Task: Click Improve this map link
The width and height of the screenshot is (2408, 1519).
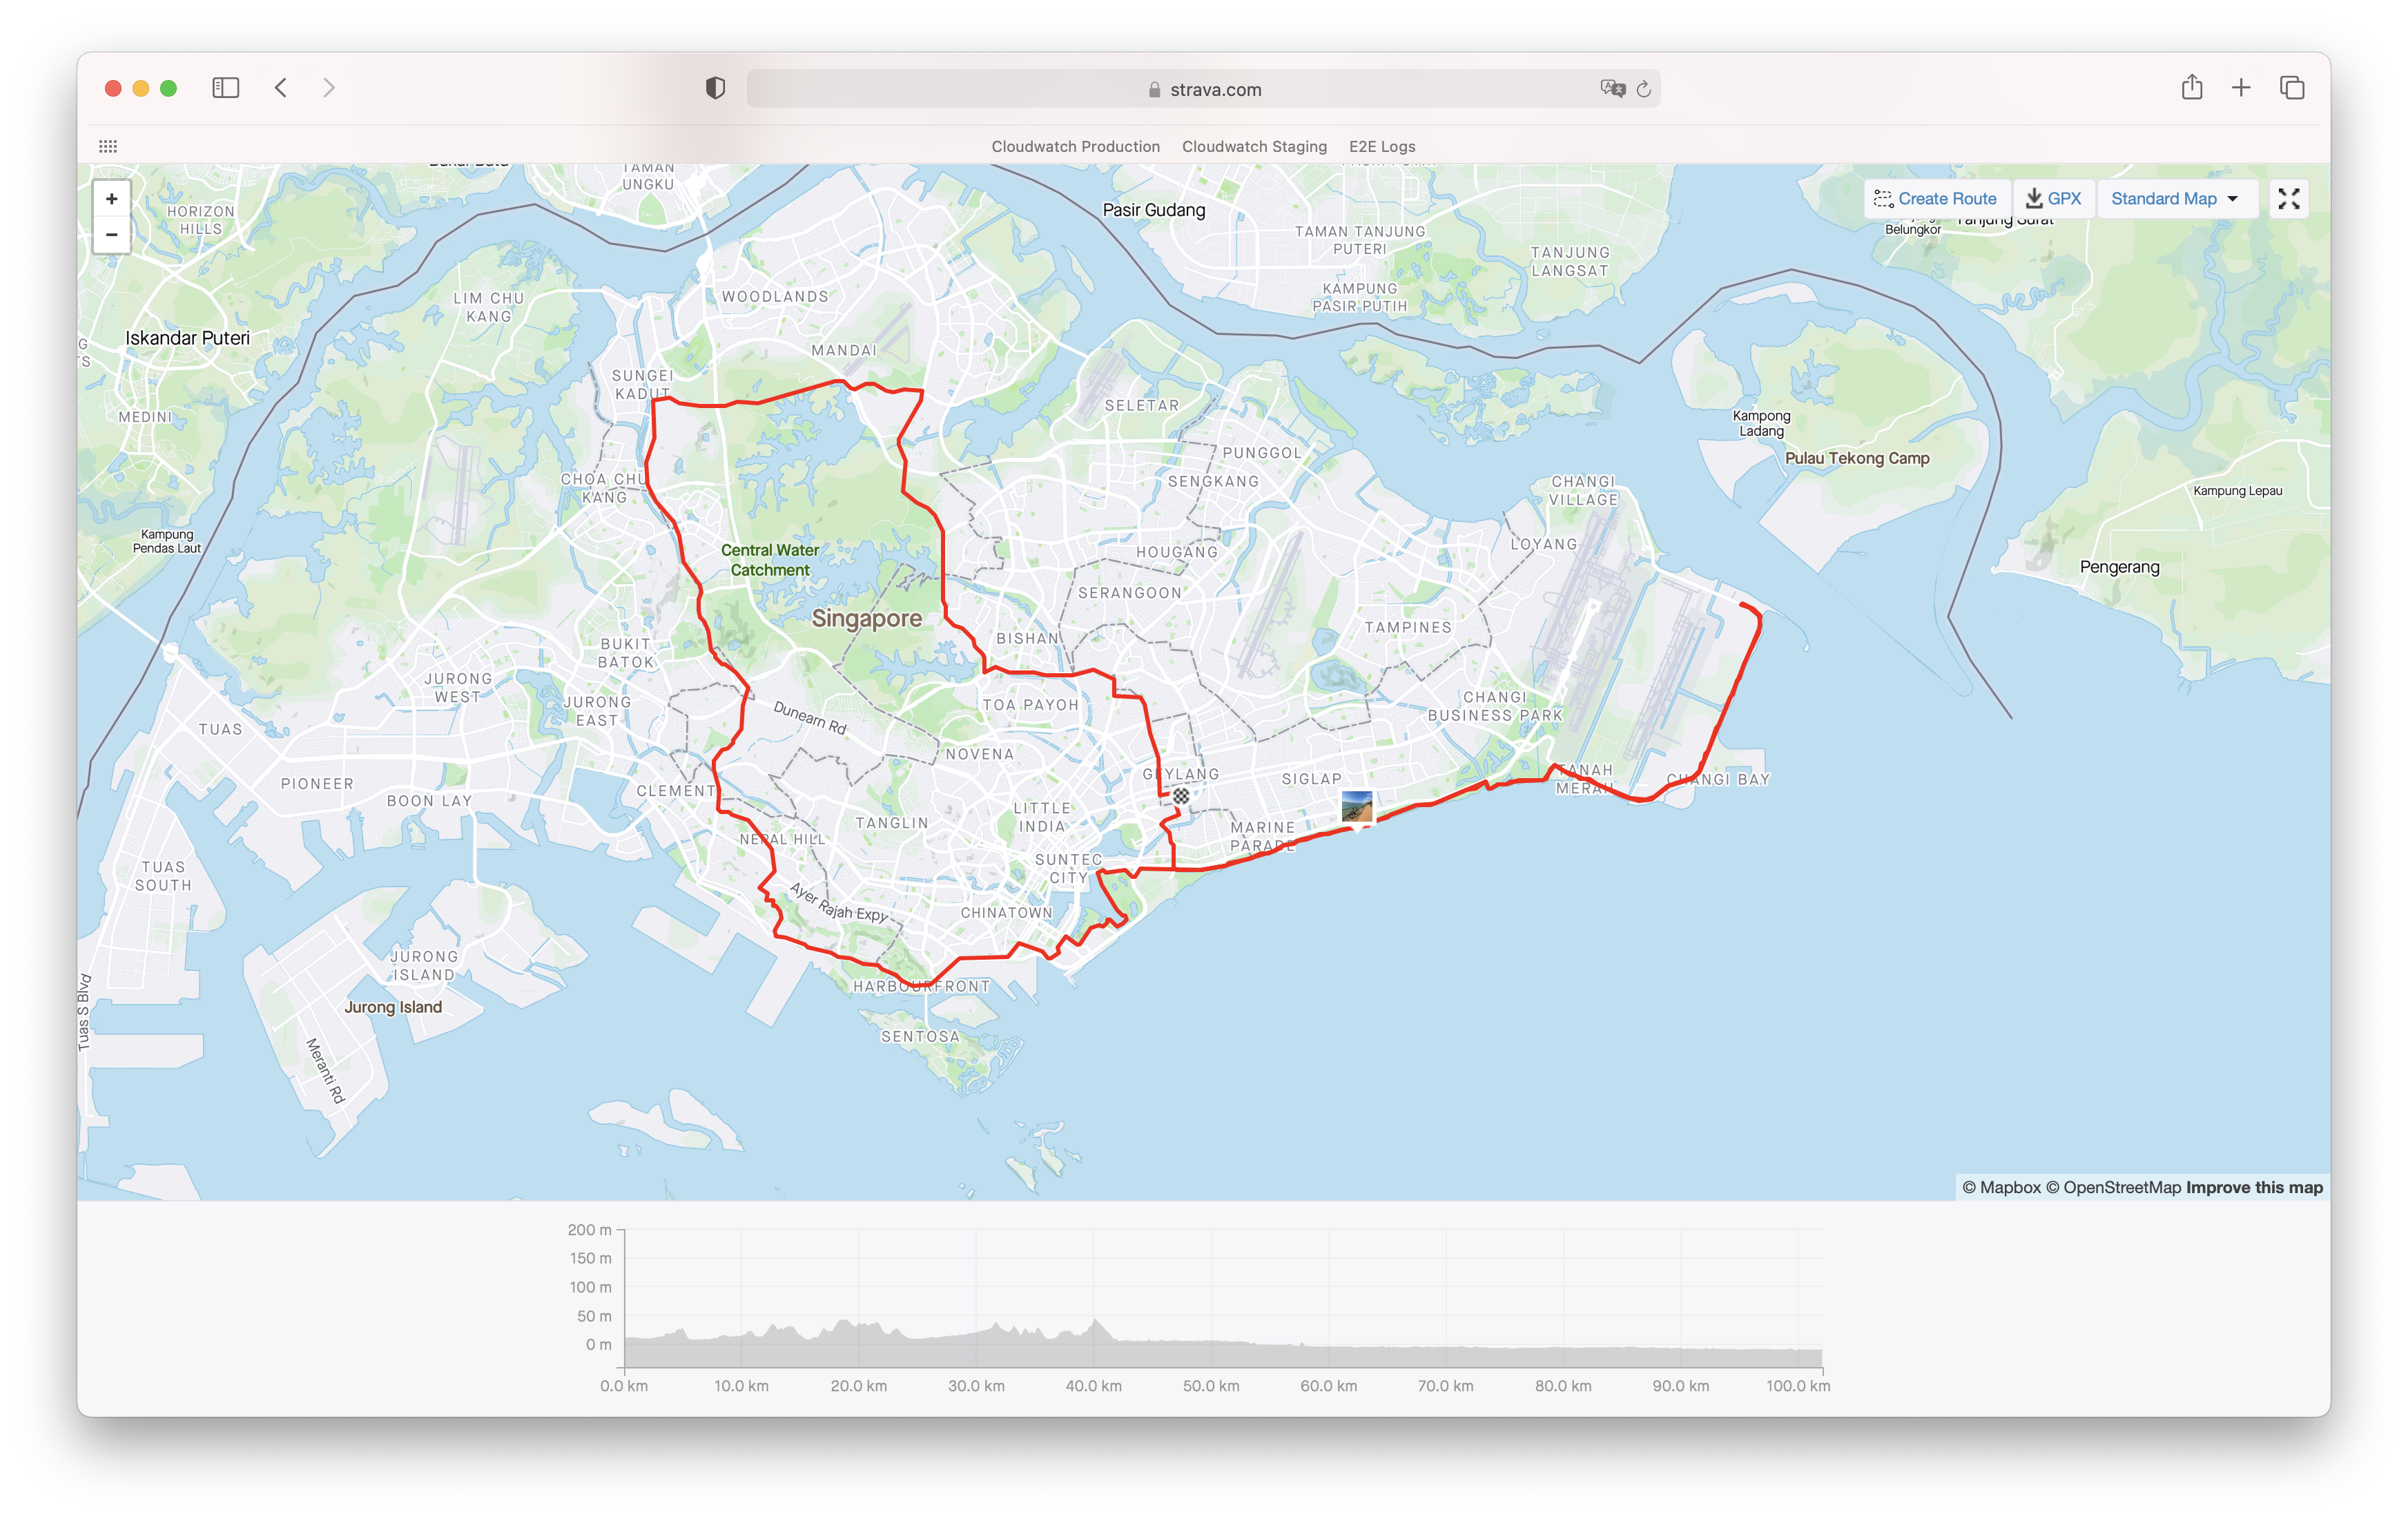Action: point(2254,1187)
